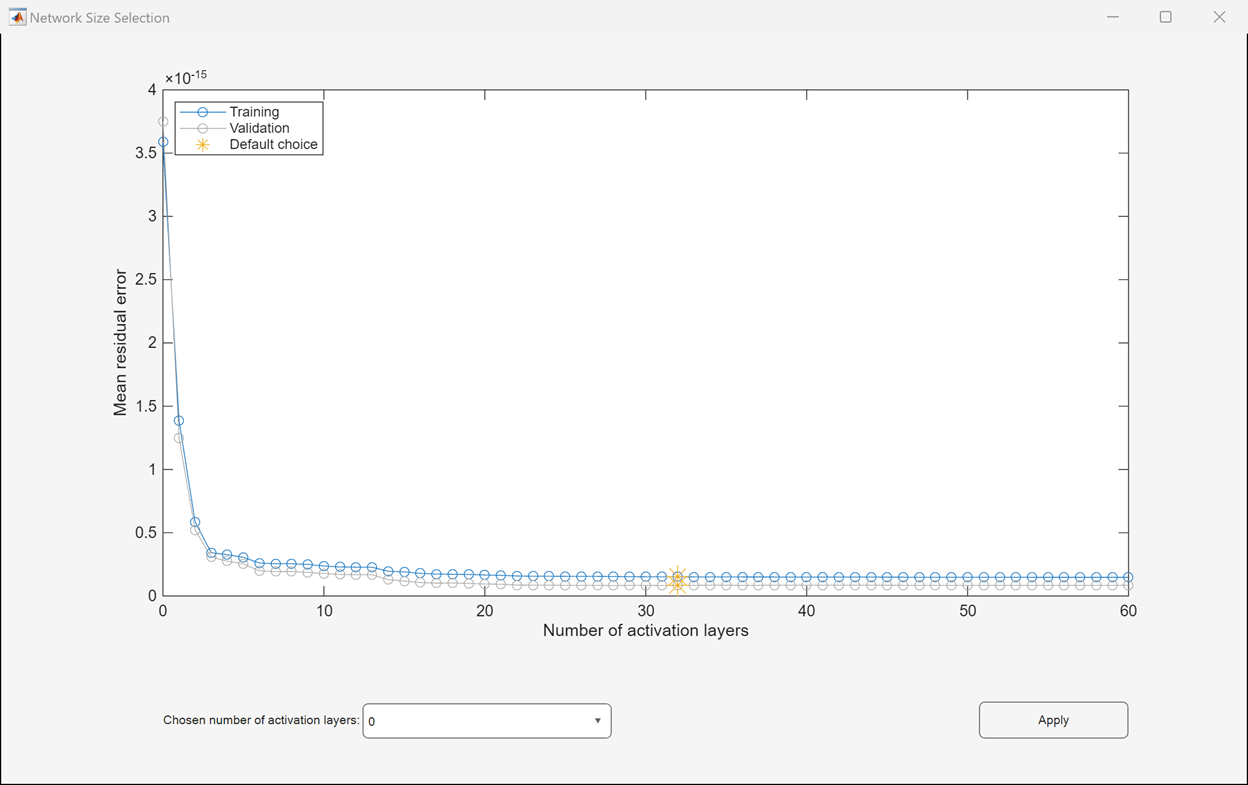1248x785 pixels.
Task: Click the Validation legend label text
Action: pos(259,128)
